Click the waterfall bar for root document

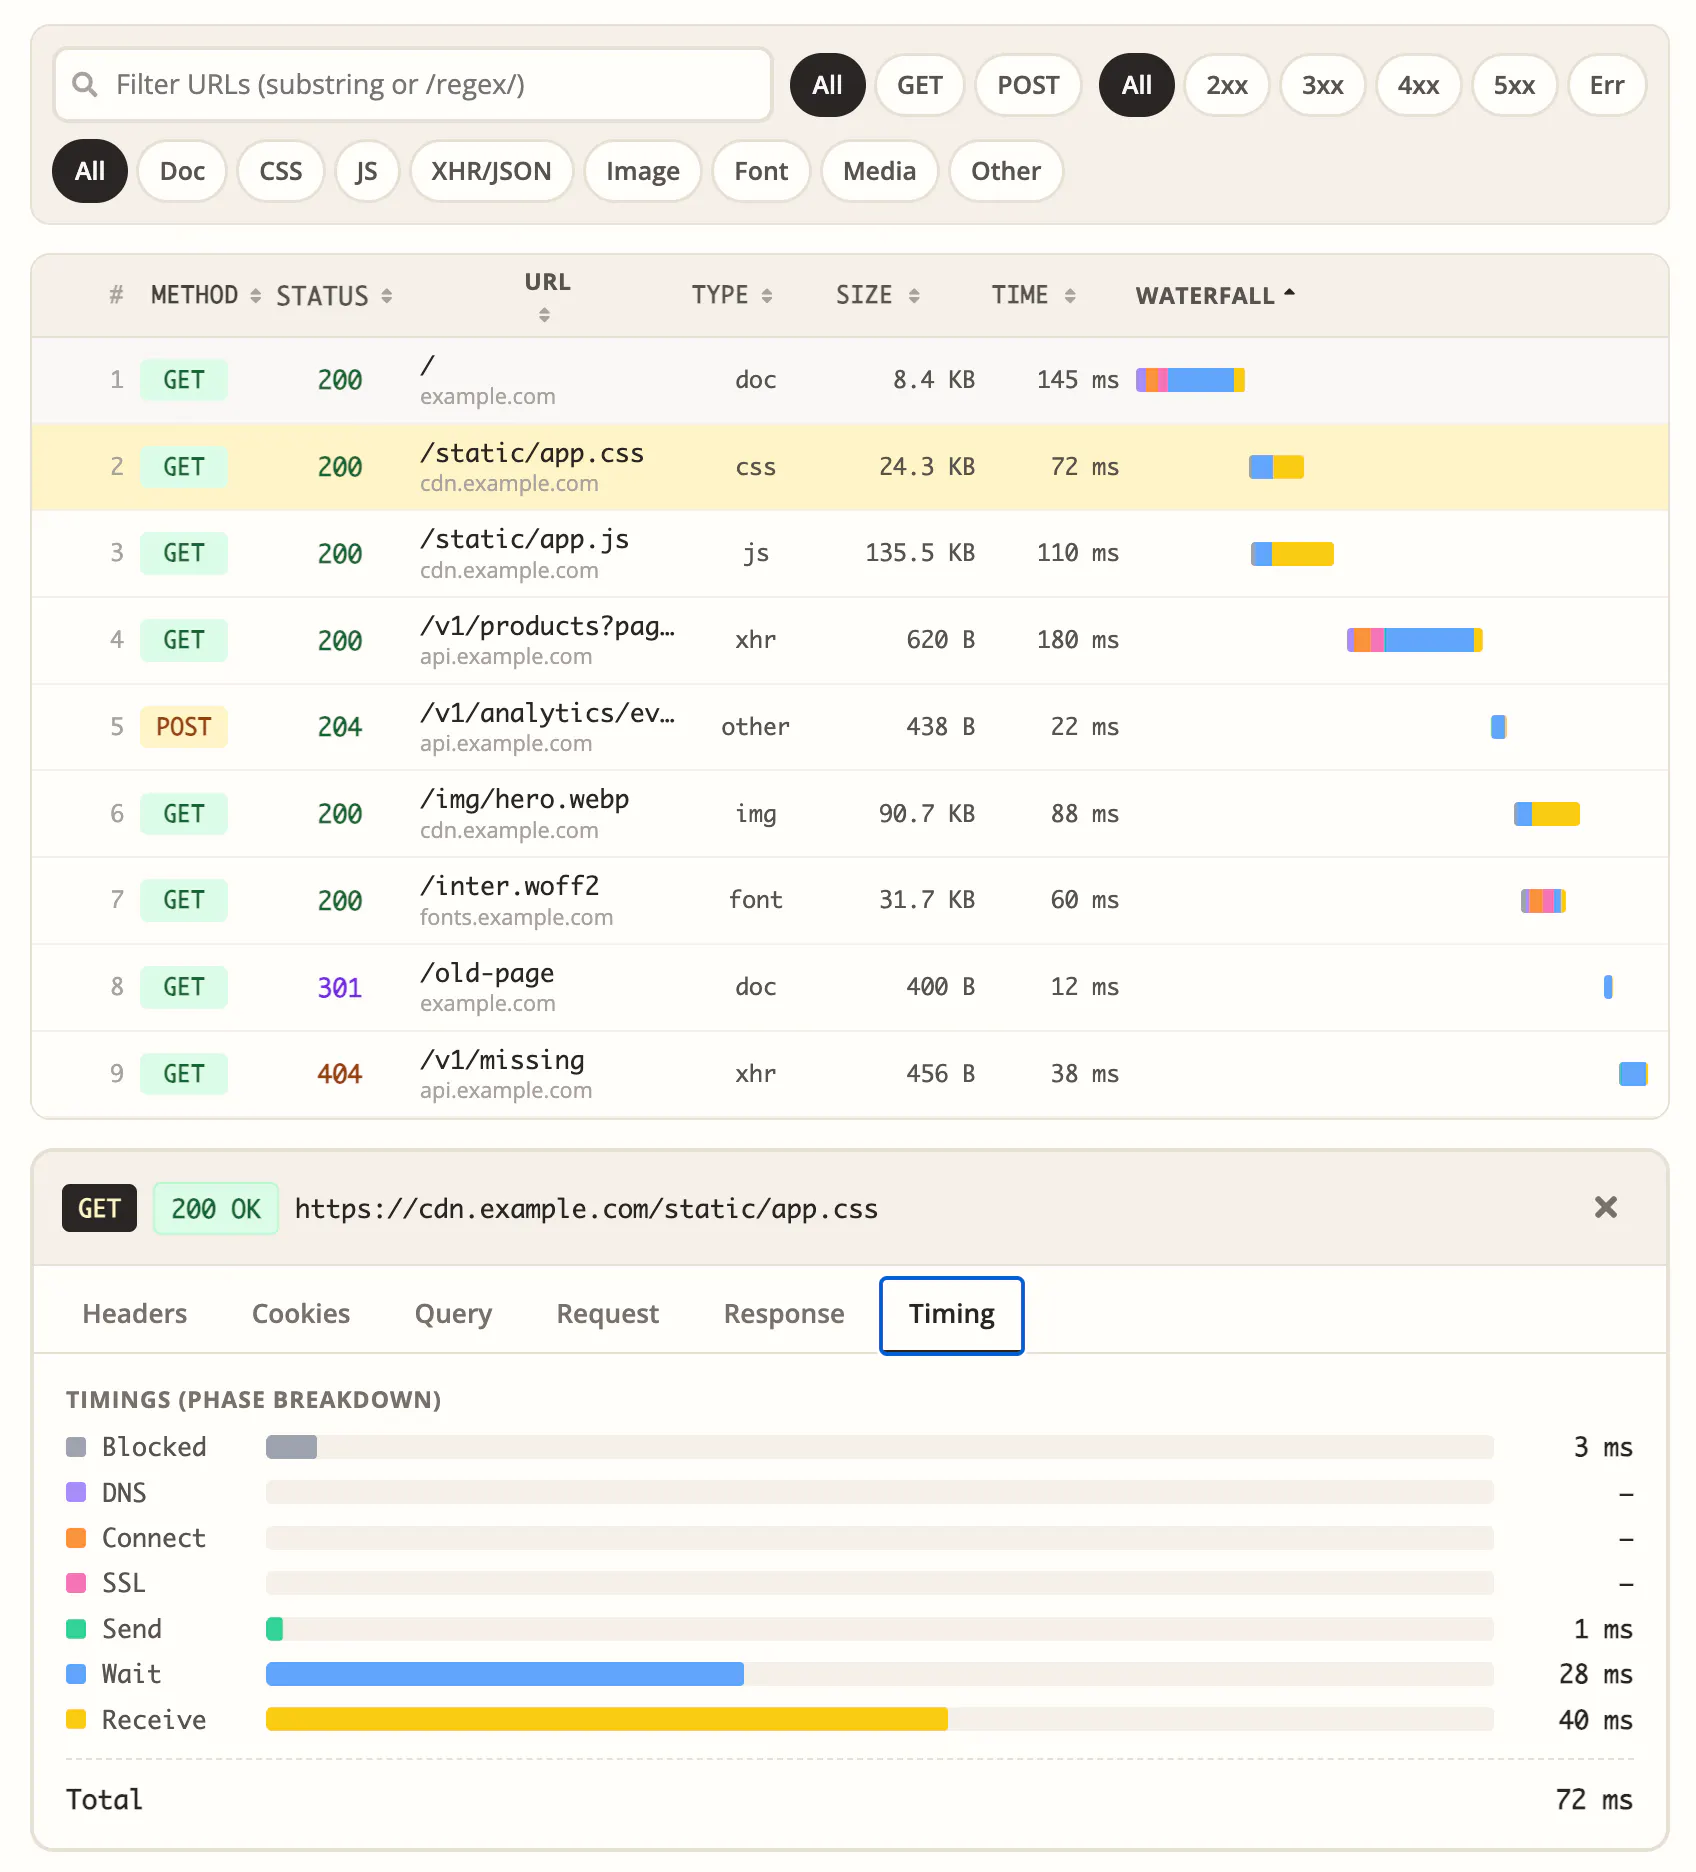point(1190,380)
